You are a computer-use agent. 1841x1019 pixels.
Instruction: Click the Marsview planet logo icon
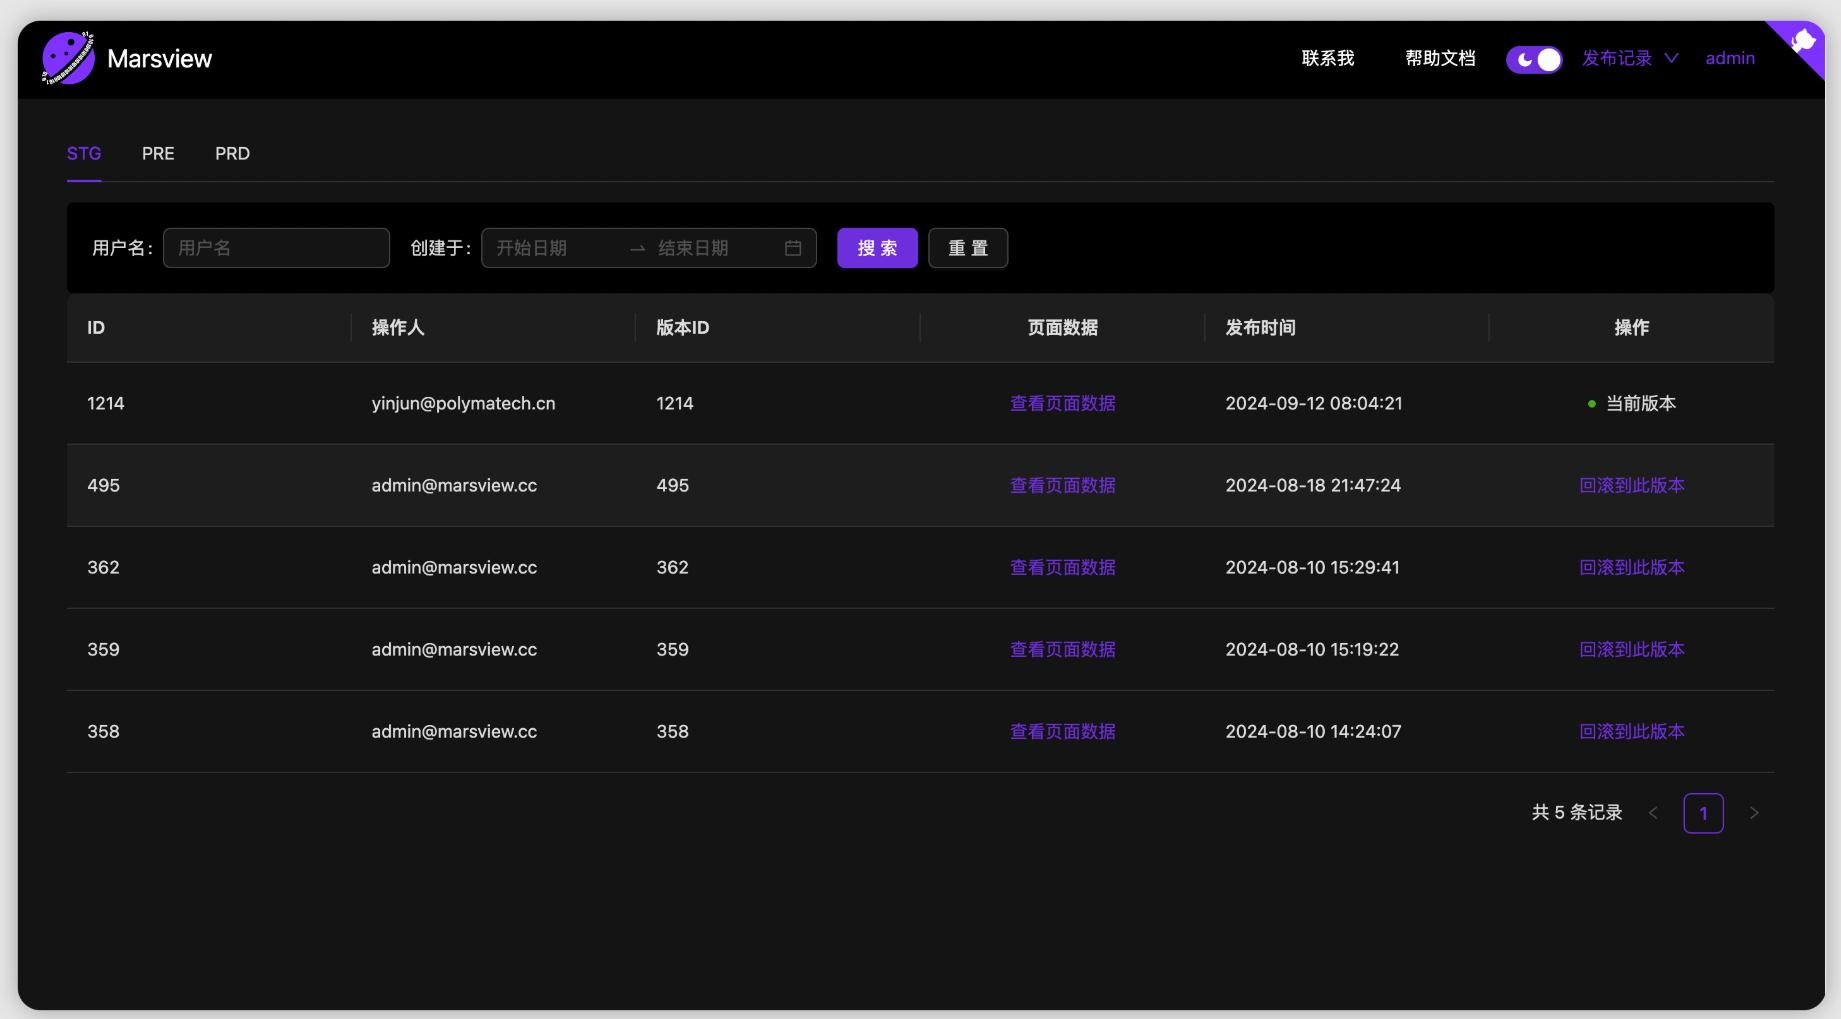[68, 58]
